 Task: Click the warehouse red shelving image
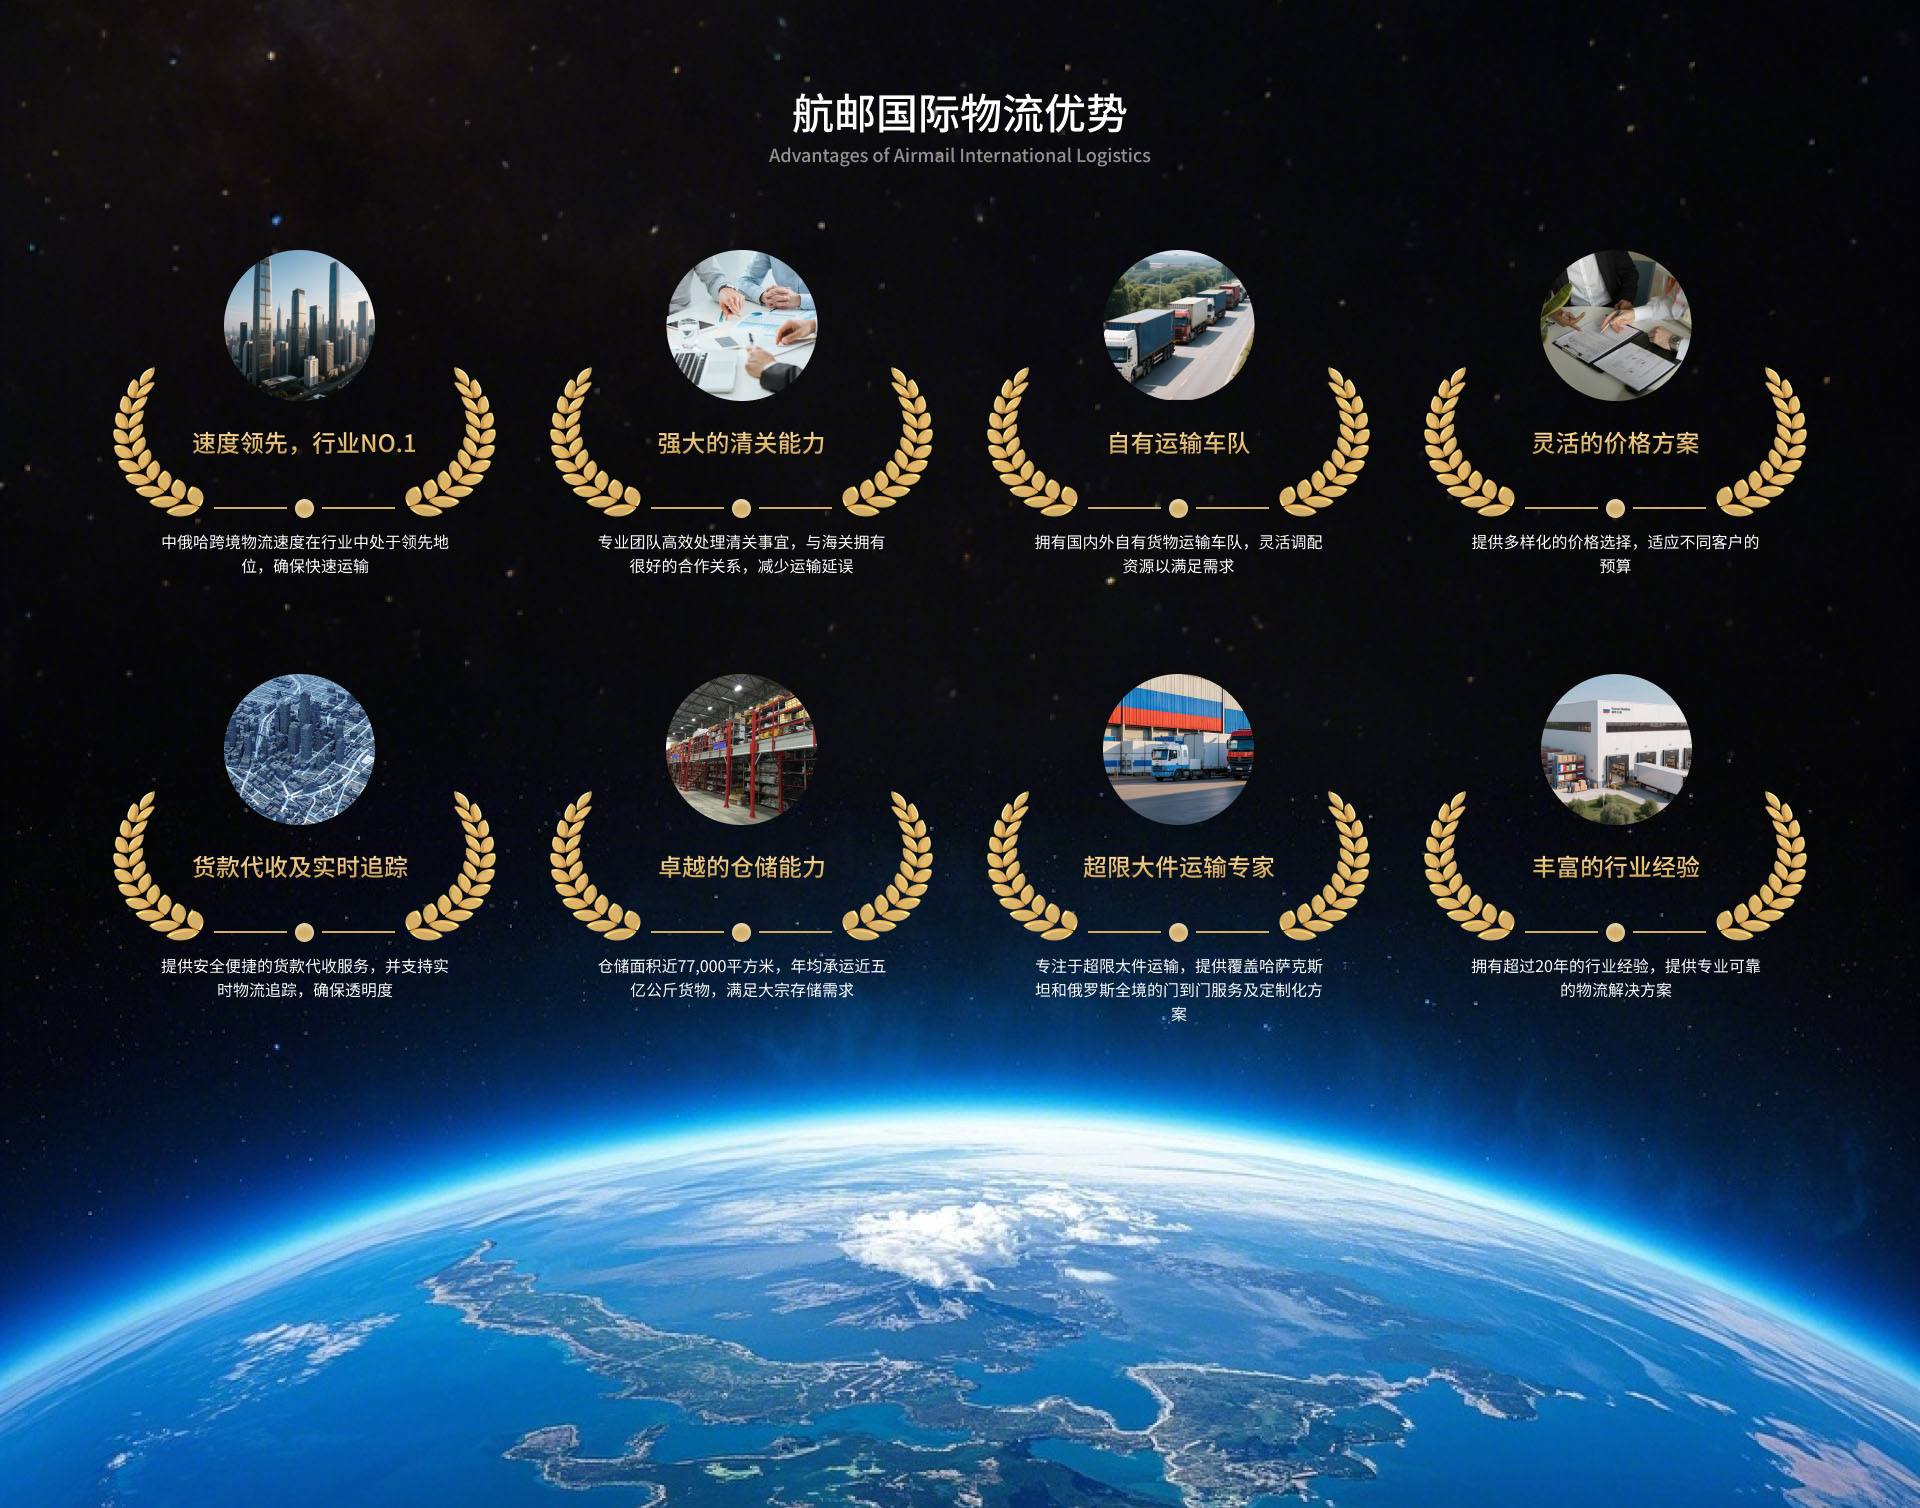tap(741, 749)
